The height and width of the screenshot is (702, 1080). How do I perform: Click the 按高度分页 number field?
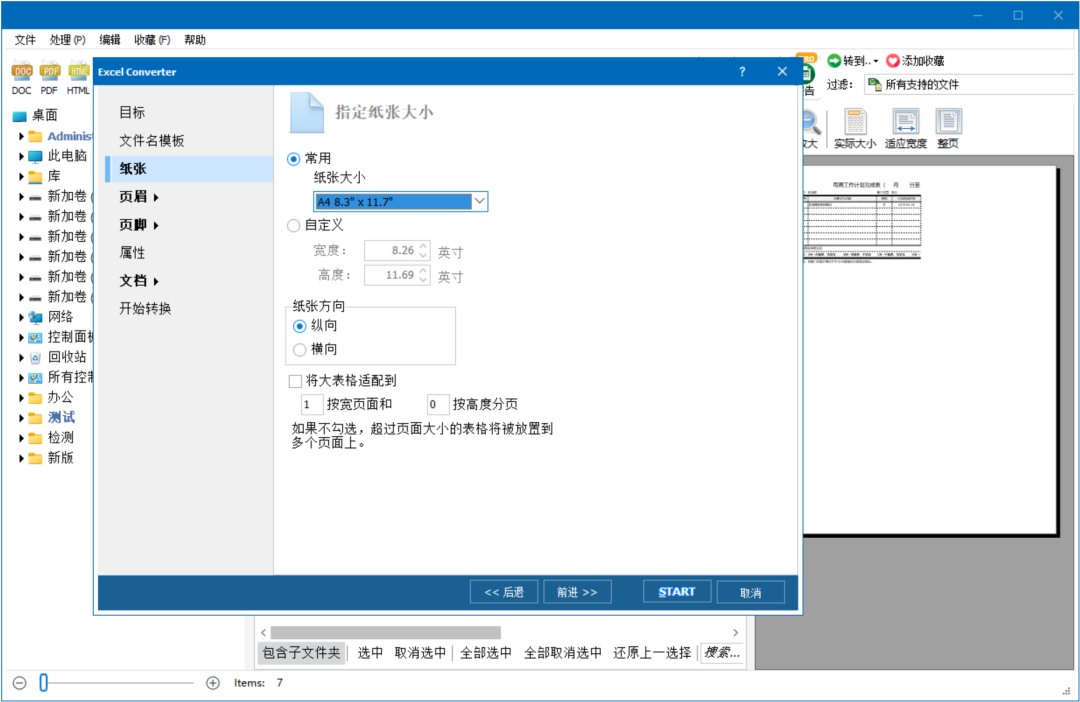pos(438,404)
